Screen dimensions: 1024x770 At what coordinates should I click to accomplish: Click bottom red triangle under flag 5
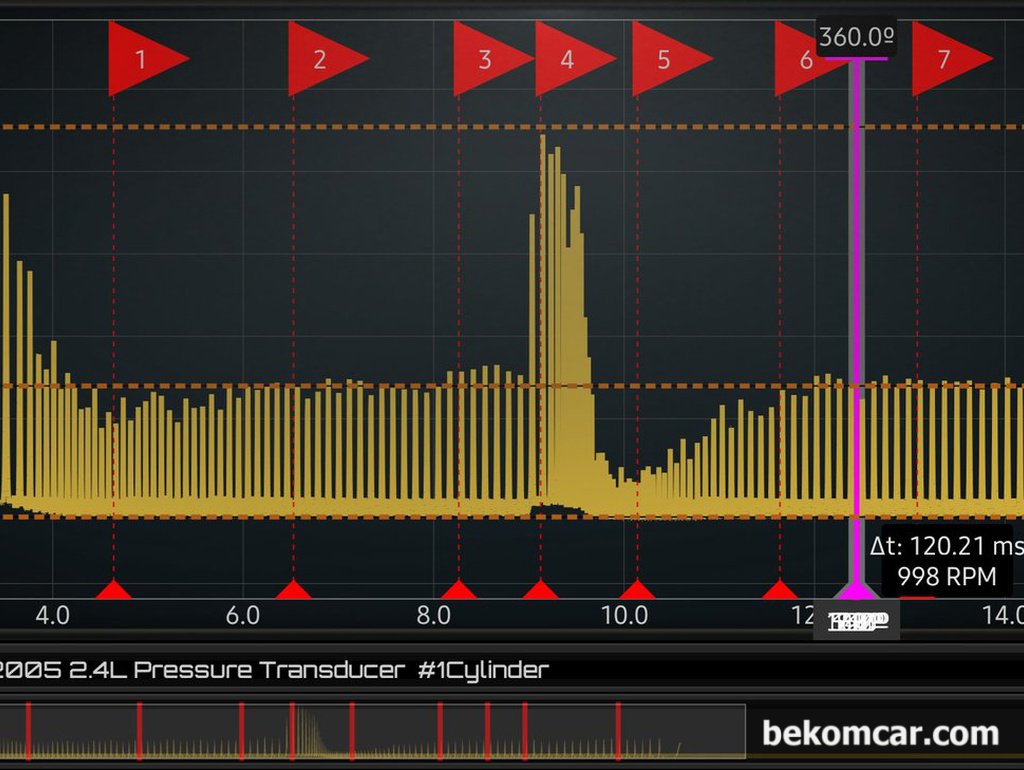tap(637, 589)
